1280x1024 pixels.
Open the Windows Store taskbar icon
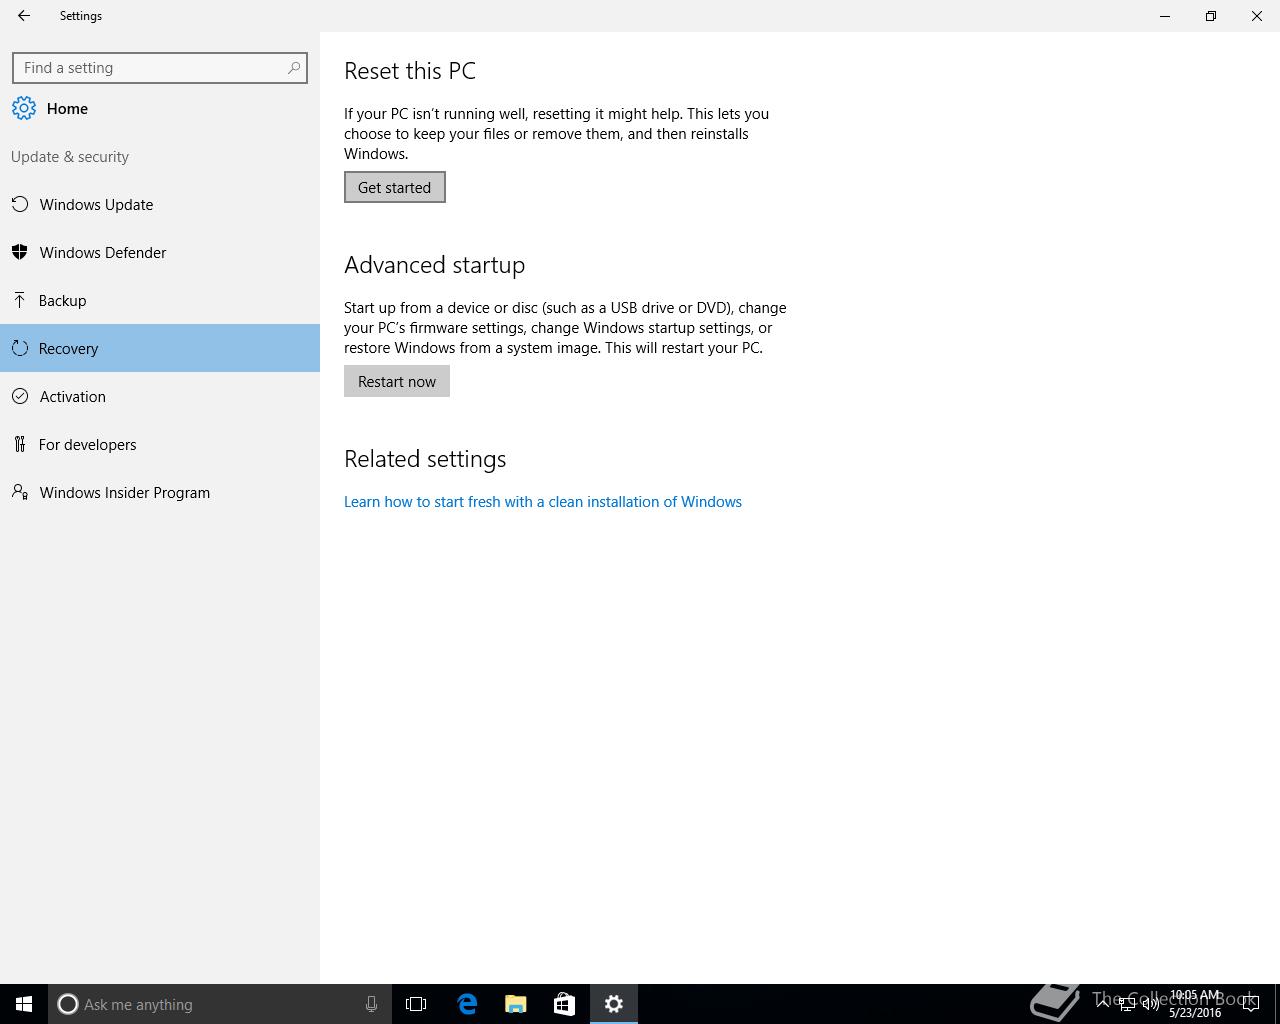[x=564, y=1004]
